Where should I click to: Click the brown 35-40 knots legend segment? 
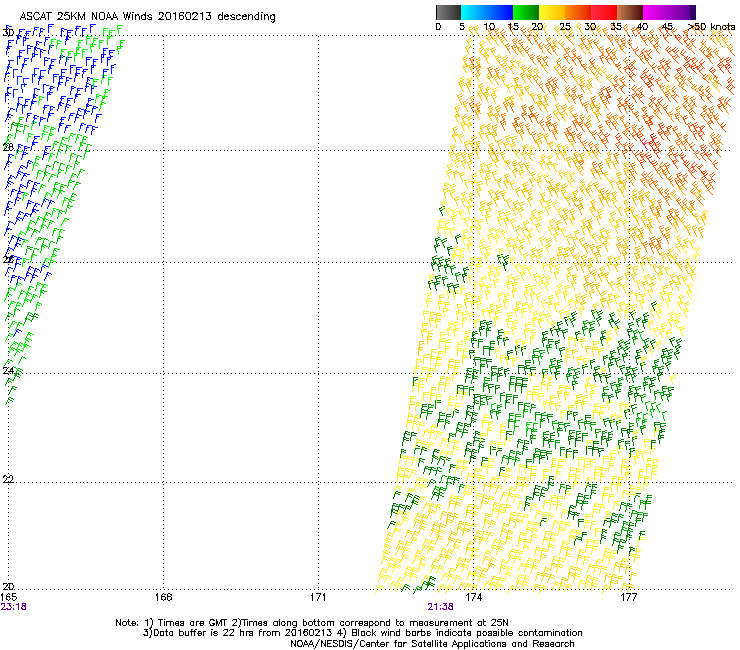point(630,12)
